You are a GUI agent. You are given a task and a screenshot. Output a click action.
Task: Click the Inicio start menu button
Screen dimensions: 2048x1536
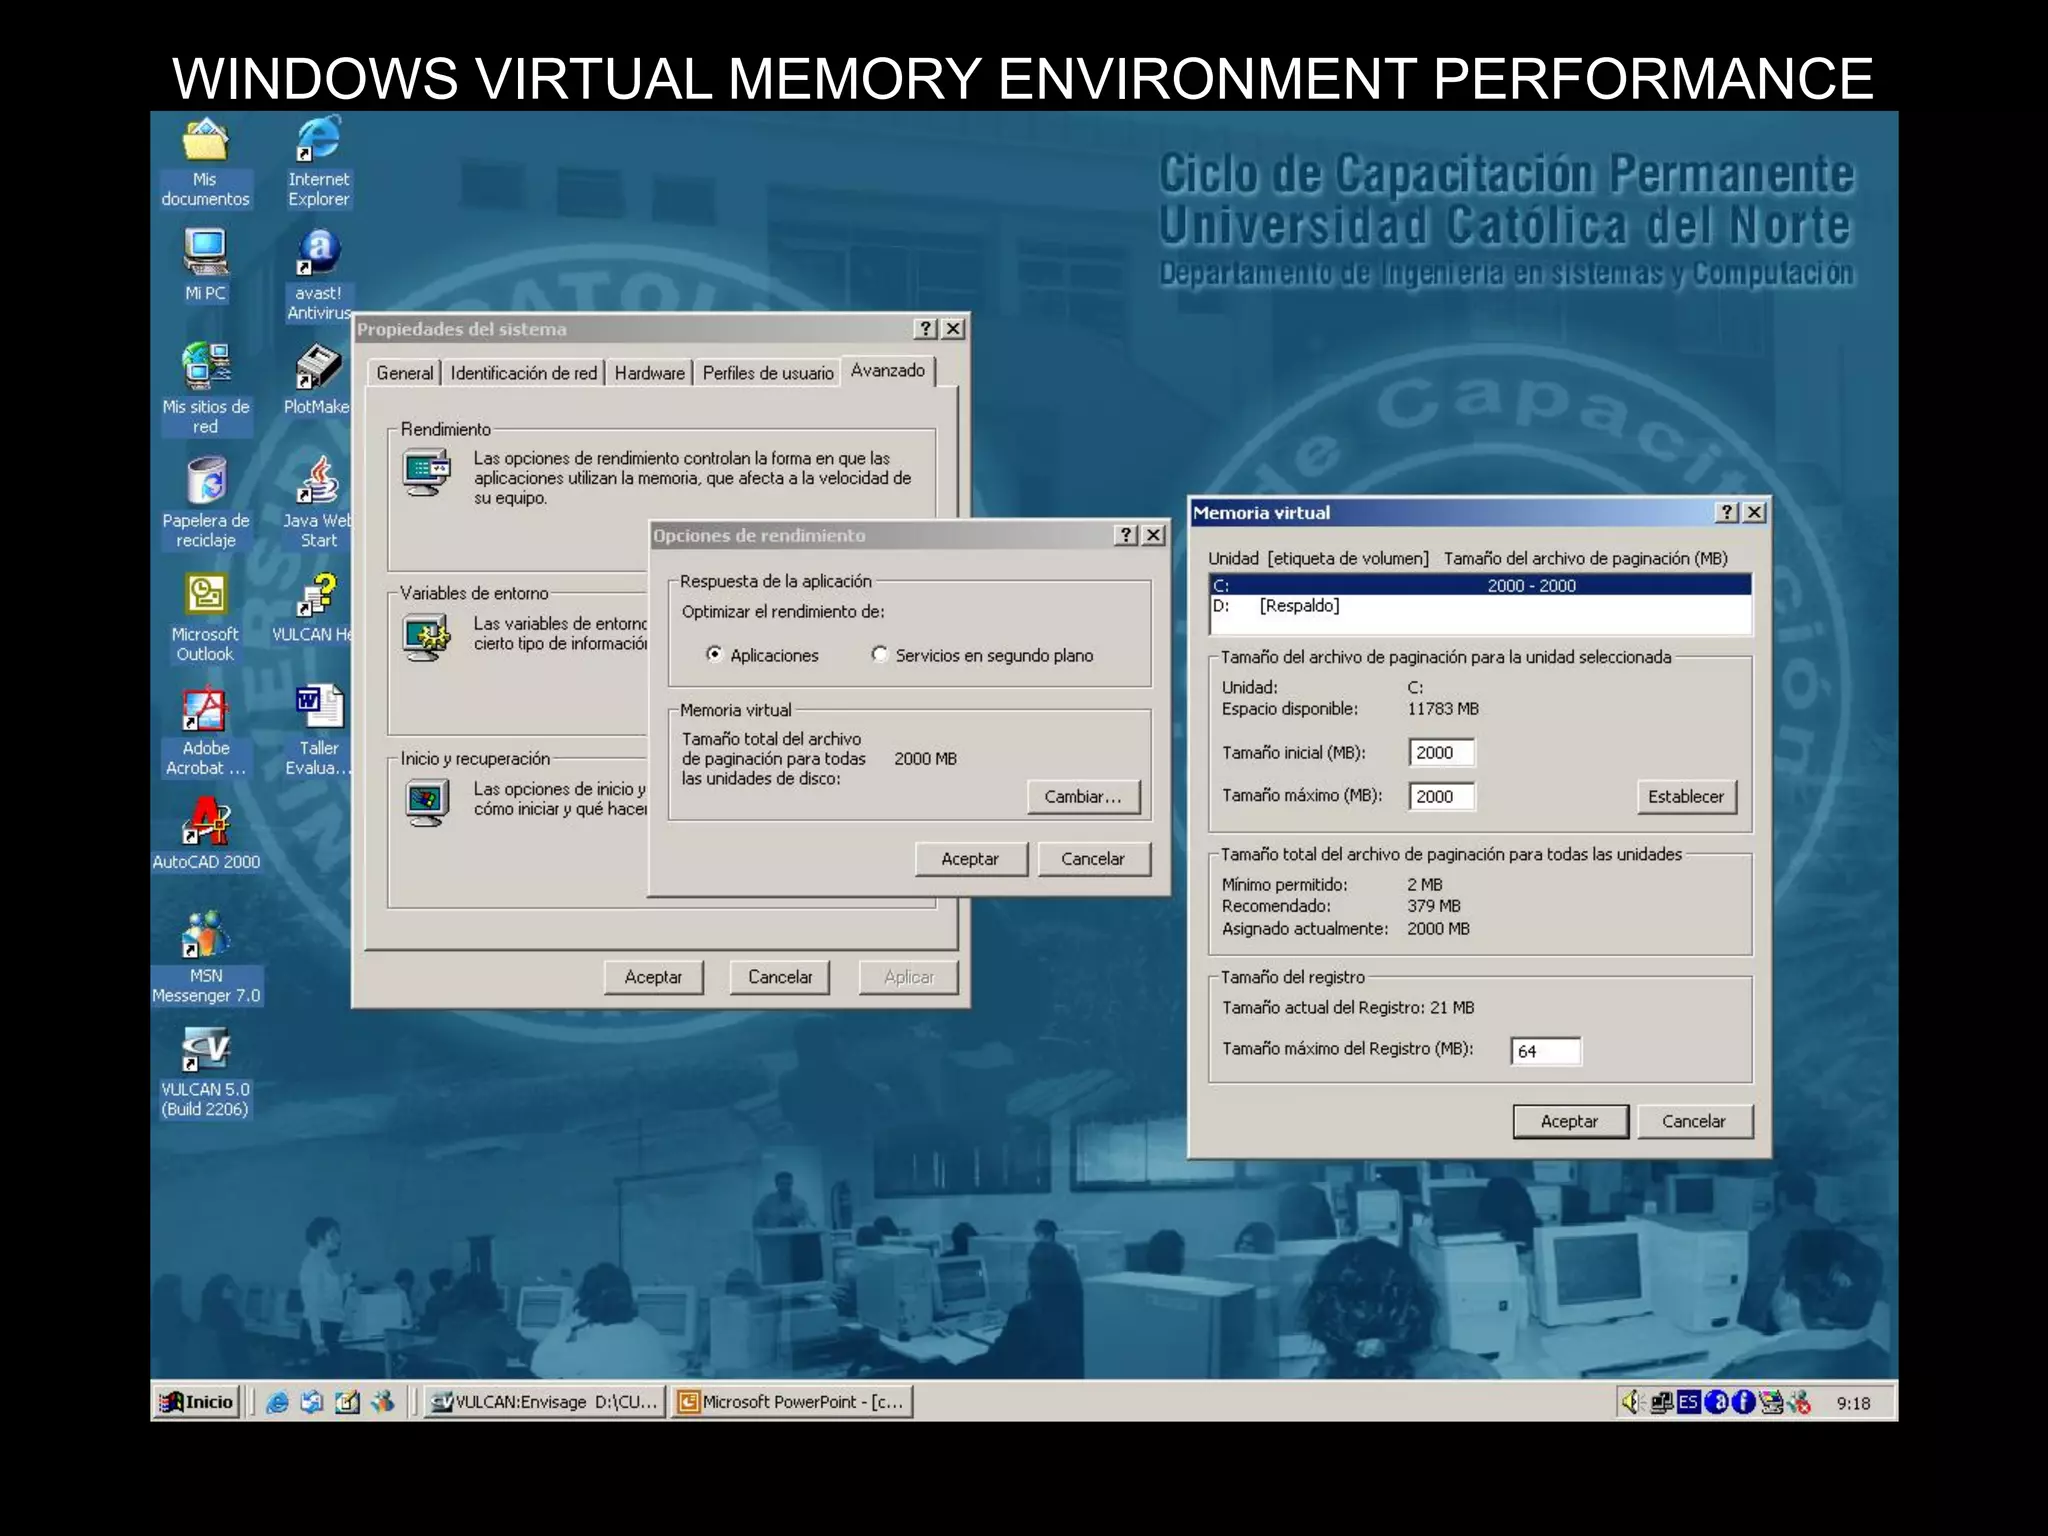[198, 1402]
